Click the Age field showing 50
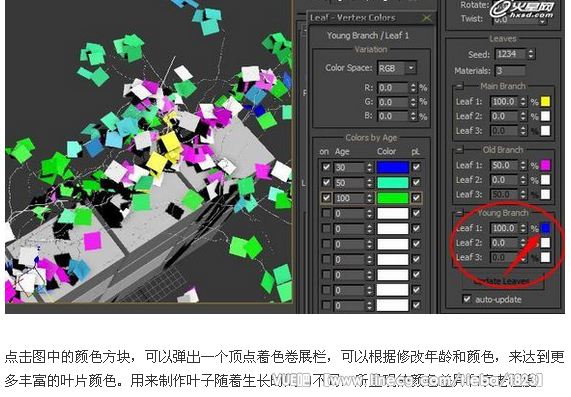571x397 pixels. [x=349, y=182]
